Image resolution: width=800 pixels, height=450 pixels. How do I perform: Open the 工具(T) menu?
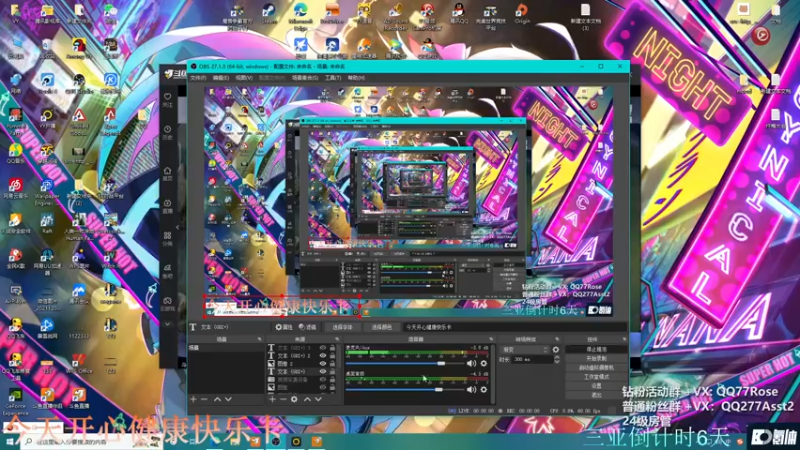tap(333, 78)
